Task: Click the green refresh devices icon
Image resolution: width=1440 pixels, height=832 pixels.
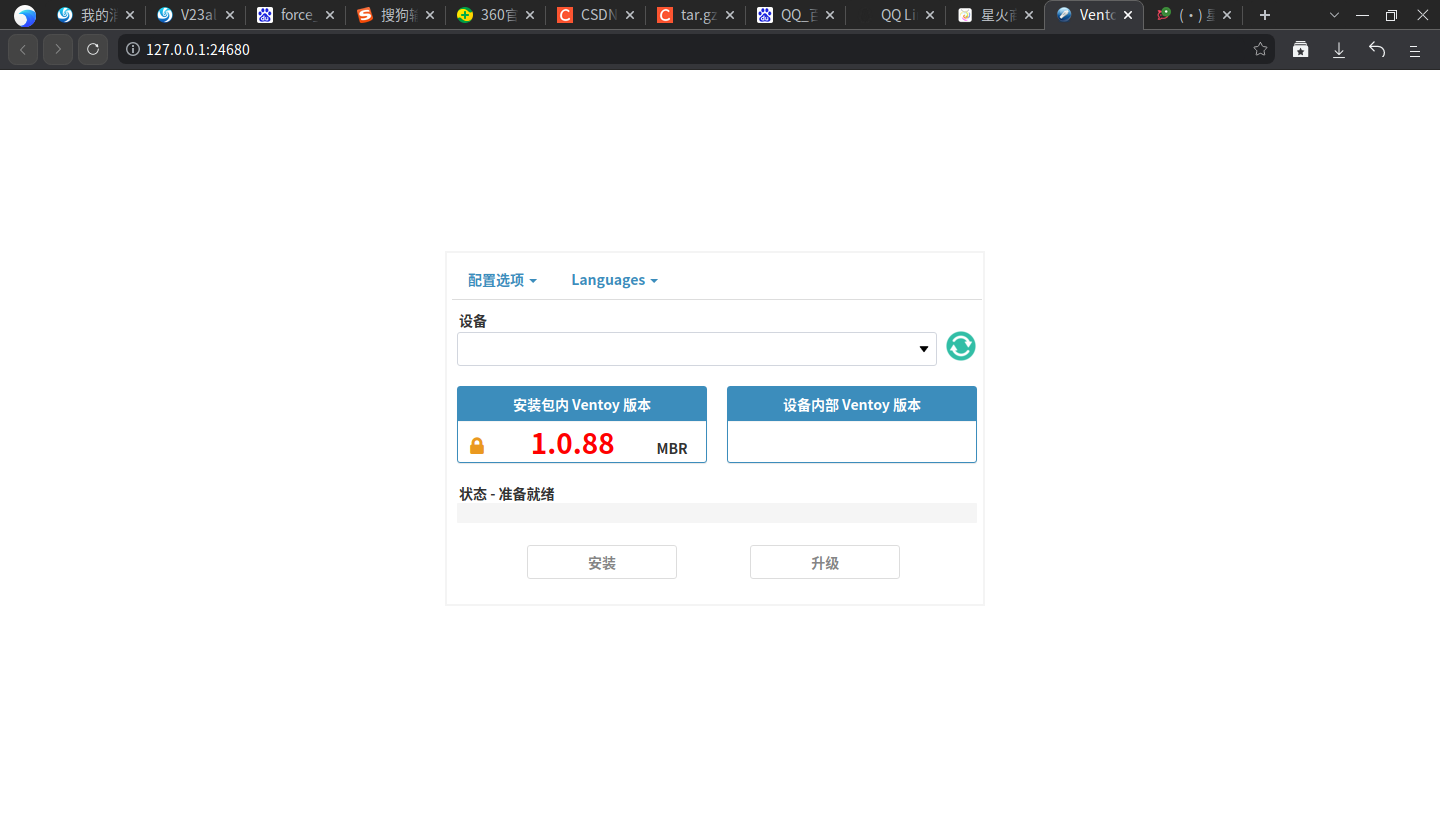Action: coord(961,346)
